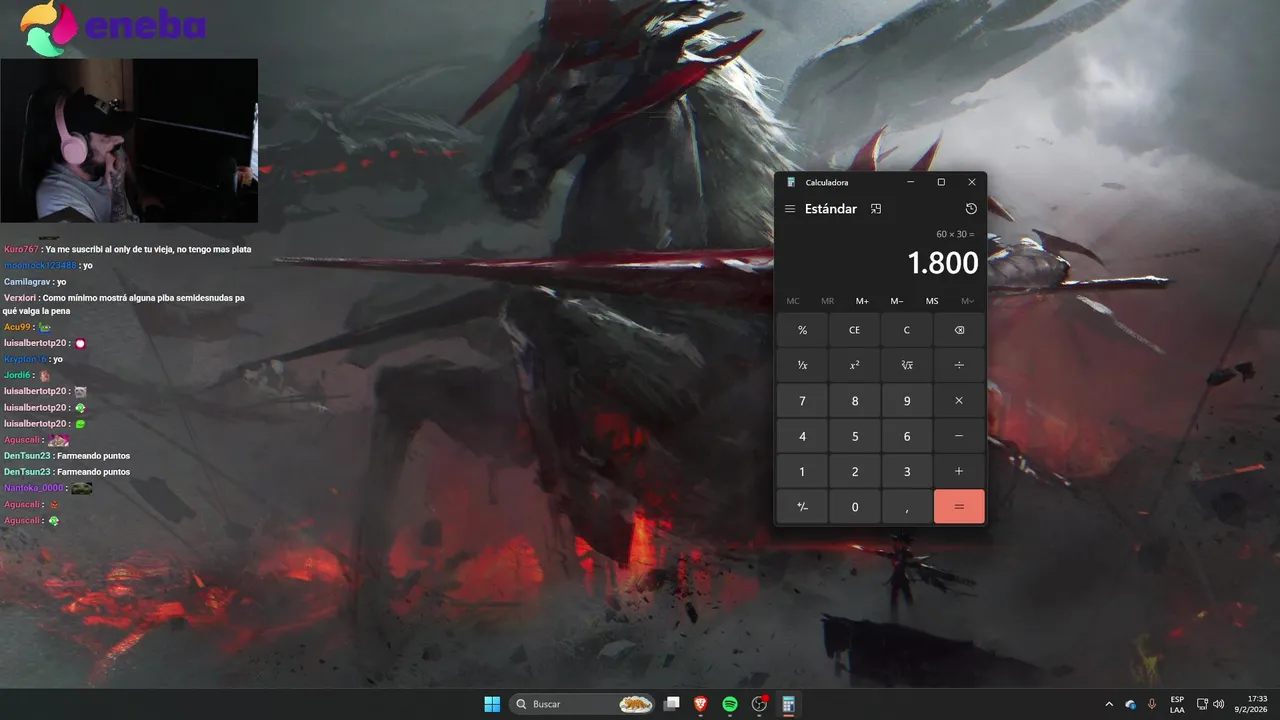Click the OneDrive cloud tray icon

[1131, 704]
